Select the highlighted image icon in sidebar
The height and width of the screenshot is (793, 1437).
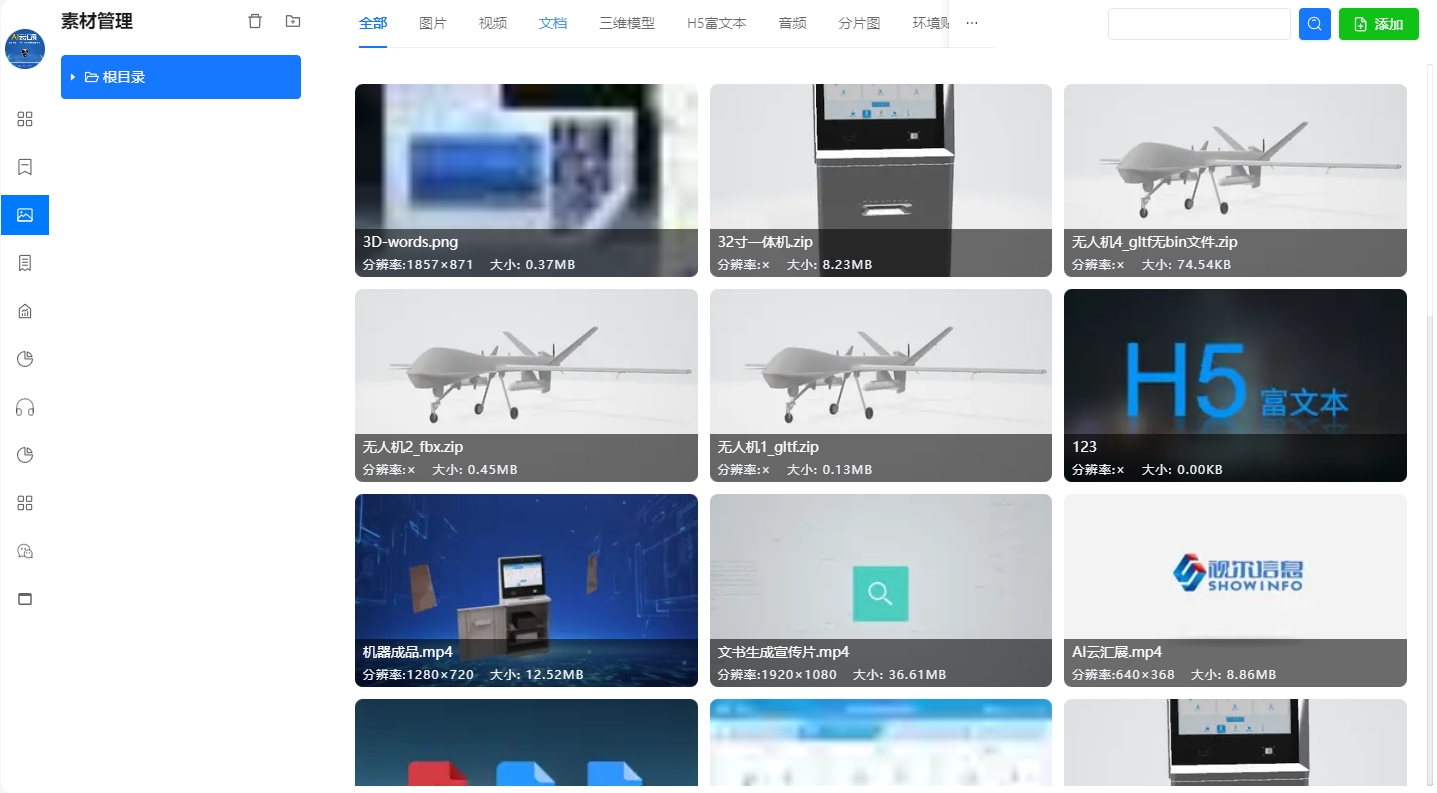pyautogui.click(x=25, y=215)
